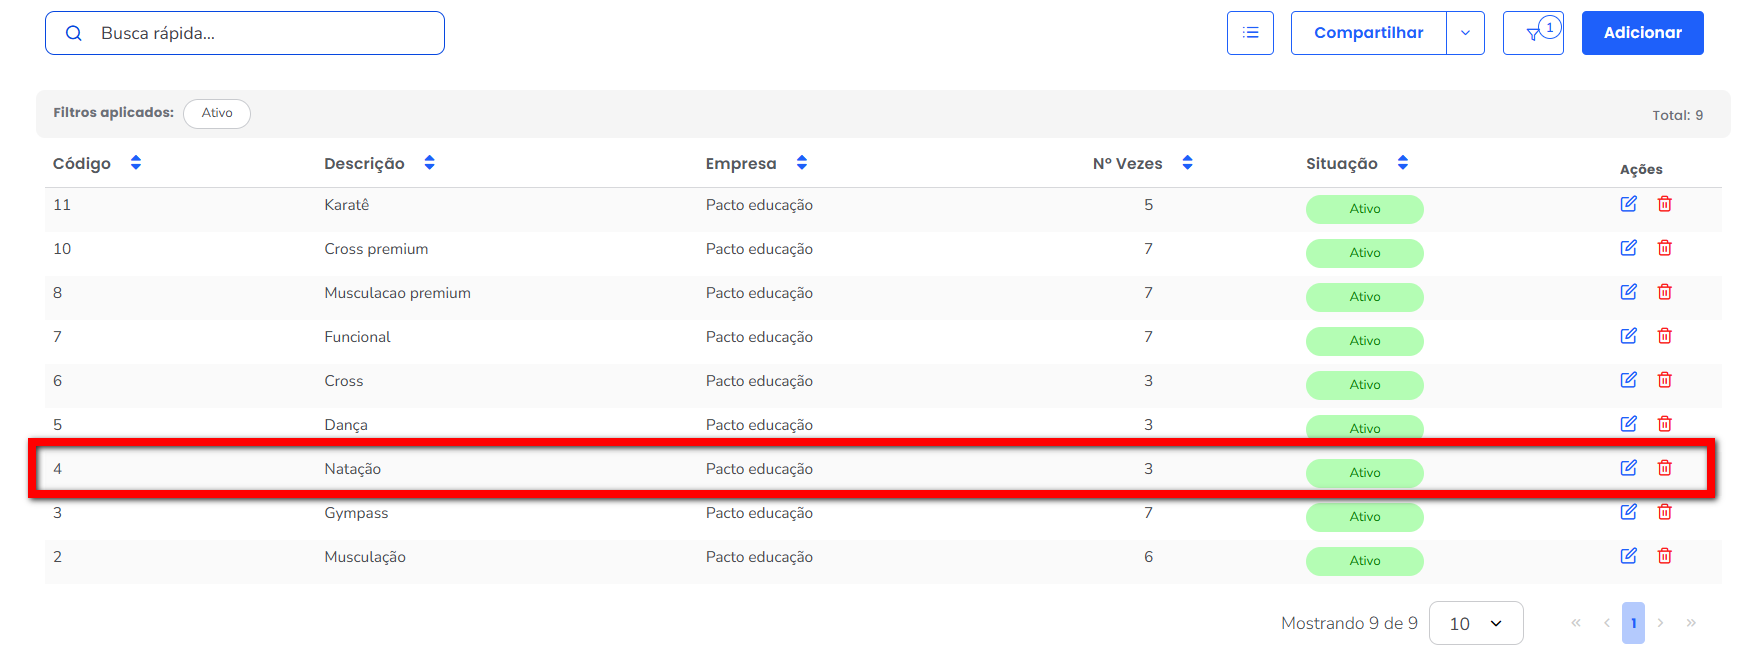Click the edit icon for Karatê row

coord(1628,204)
